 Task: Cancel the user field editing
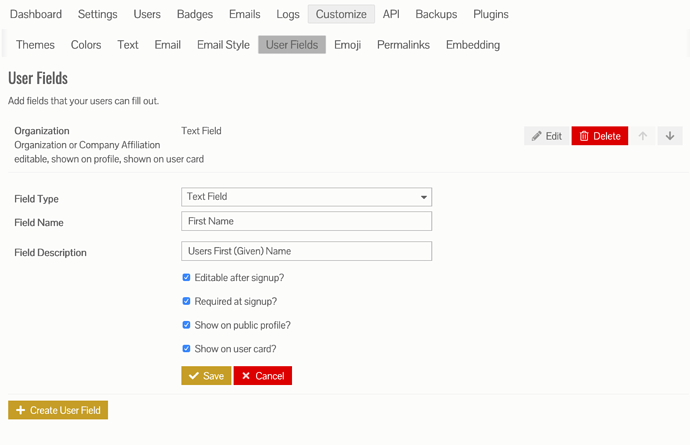pos(263,376)
